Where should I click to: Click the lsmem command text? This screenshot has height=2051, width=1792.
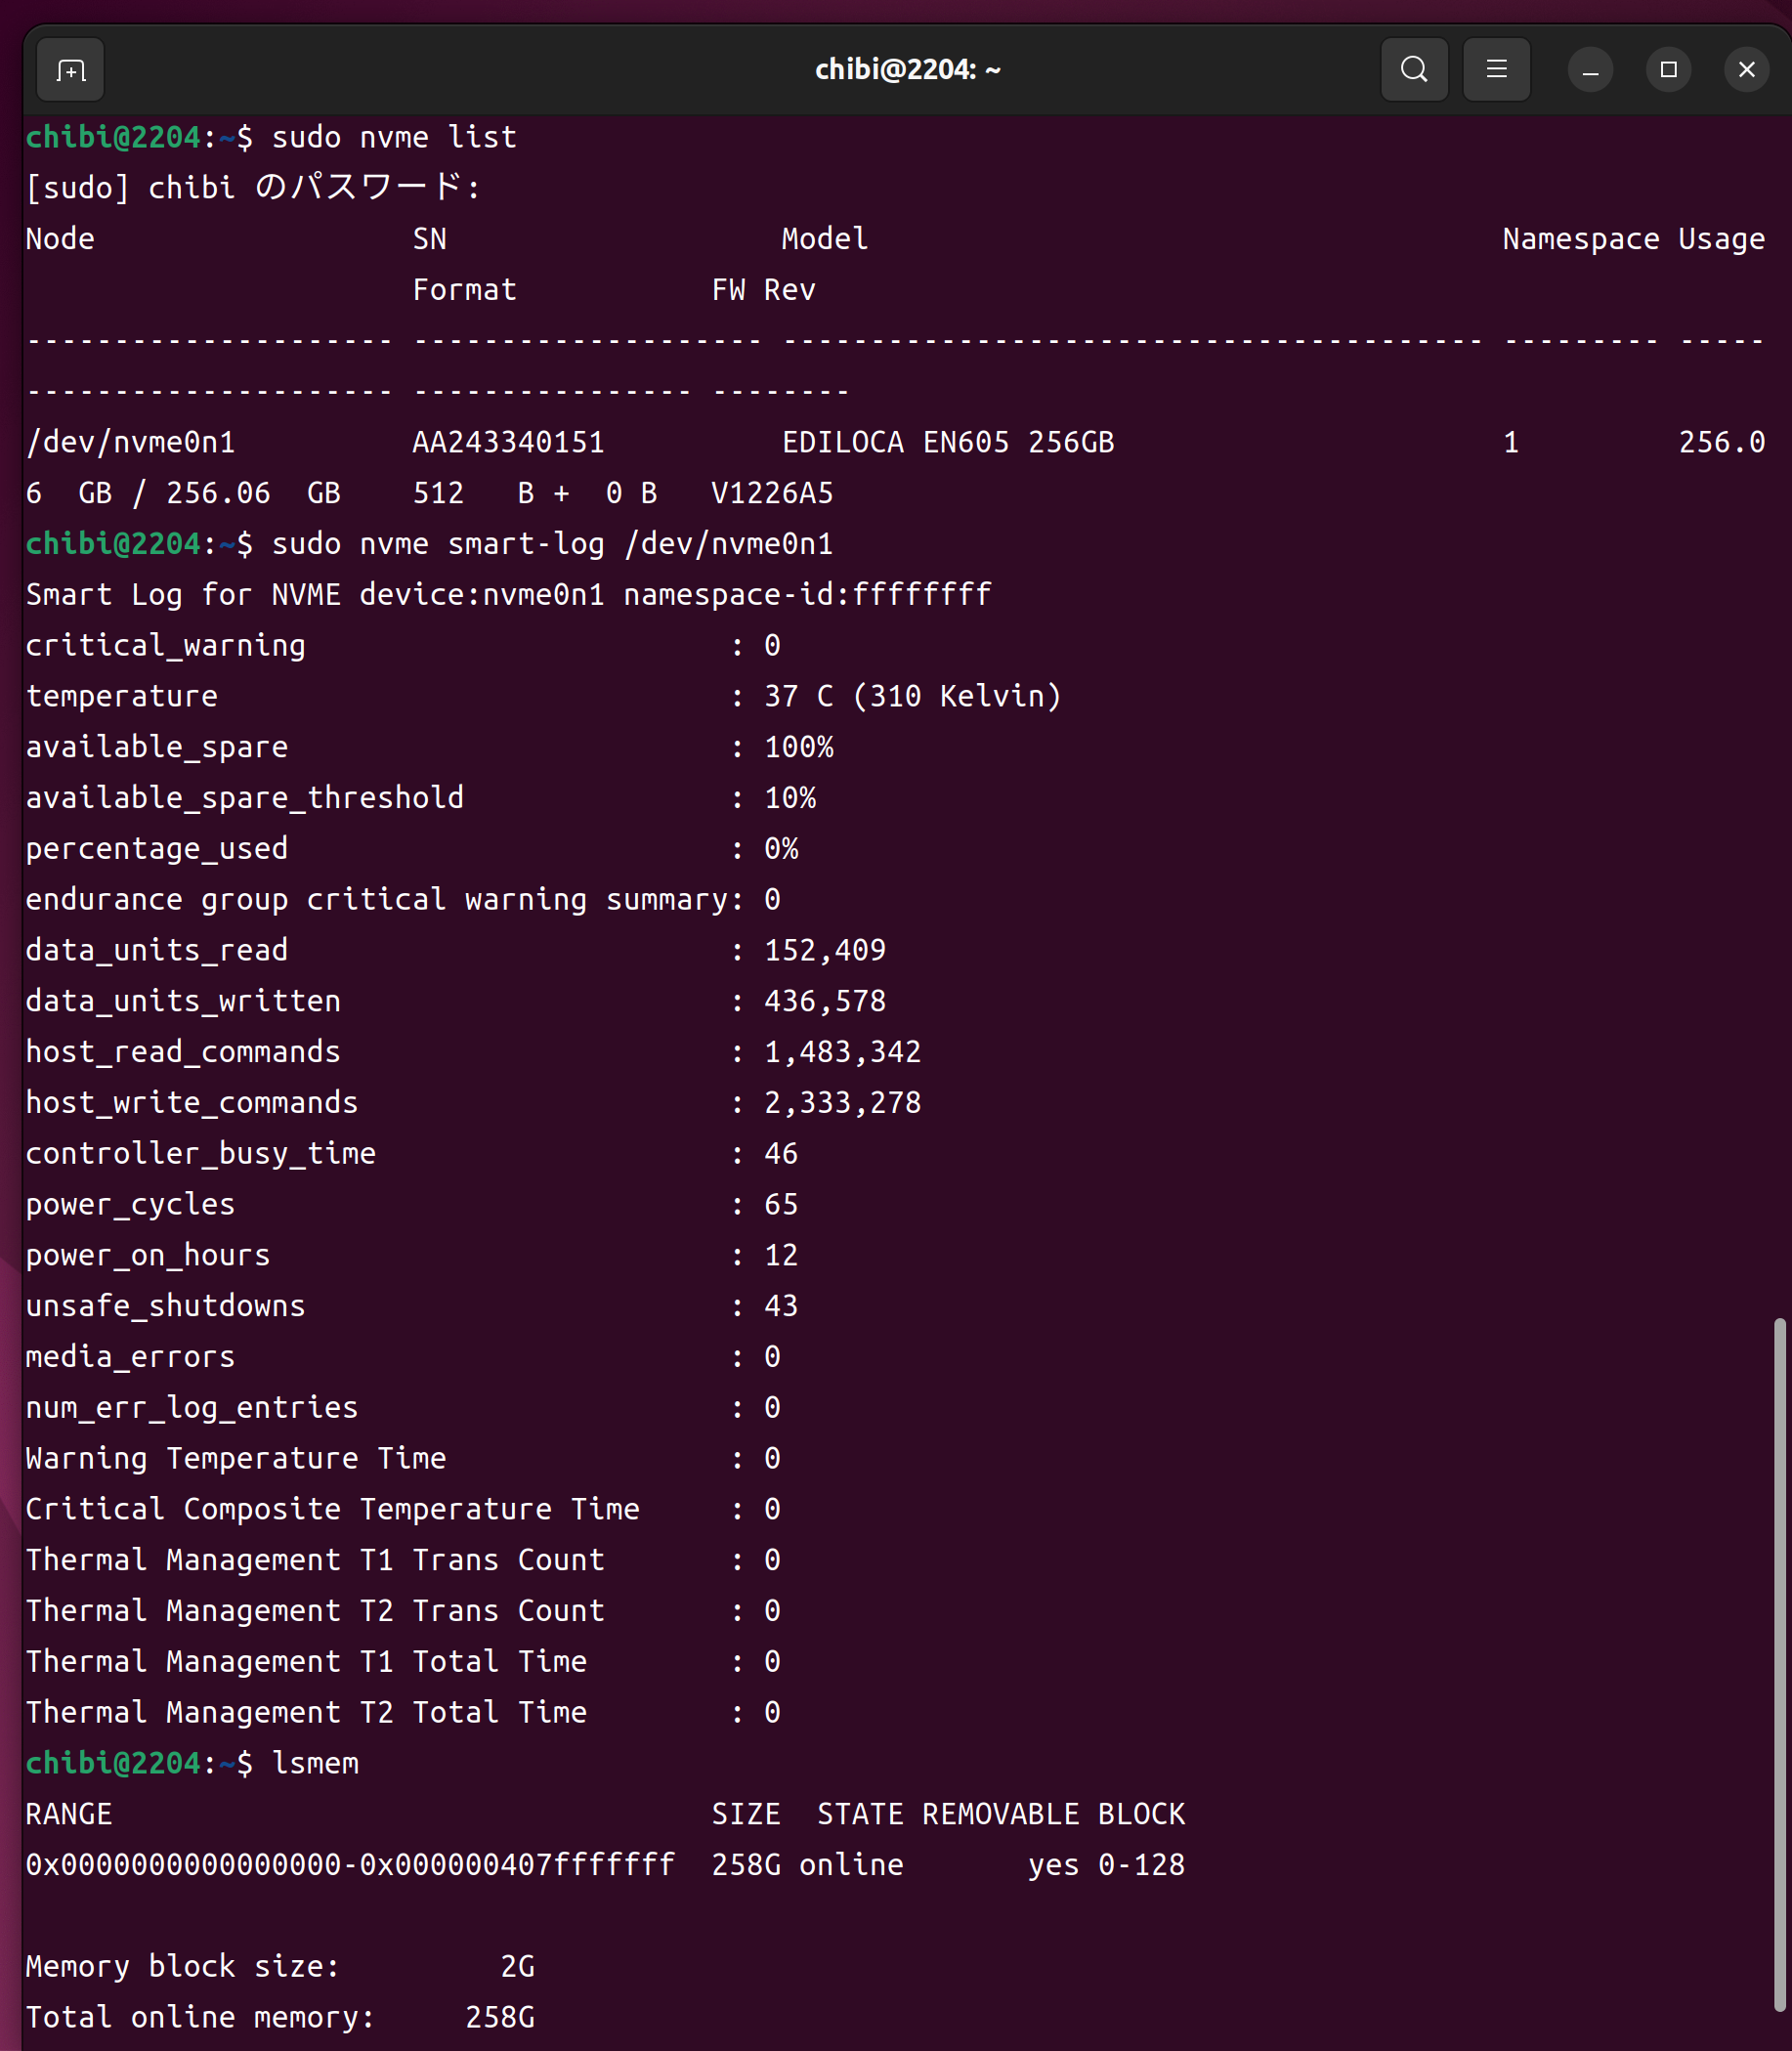[x=315, y=1764]
